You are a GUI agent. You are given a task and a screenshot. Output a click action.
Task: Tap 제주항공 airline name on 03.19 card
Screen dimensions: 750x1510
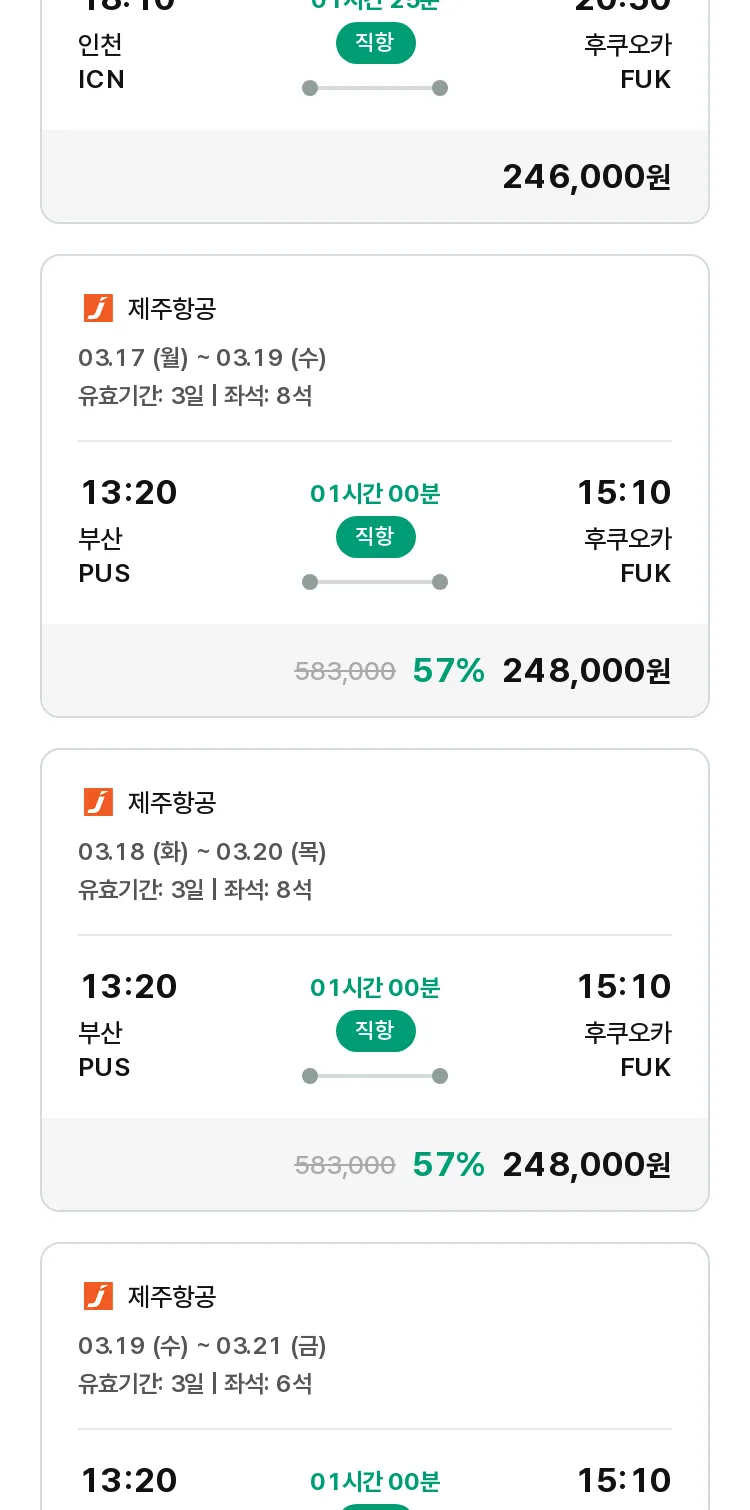pyautogui.click(x=172, y=1297)
